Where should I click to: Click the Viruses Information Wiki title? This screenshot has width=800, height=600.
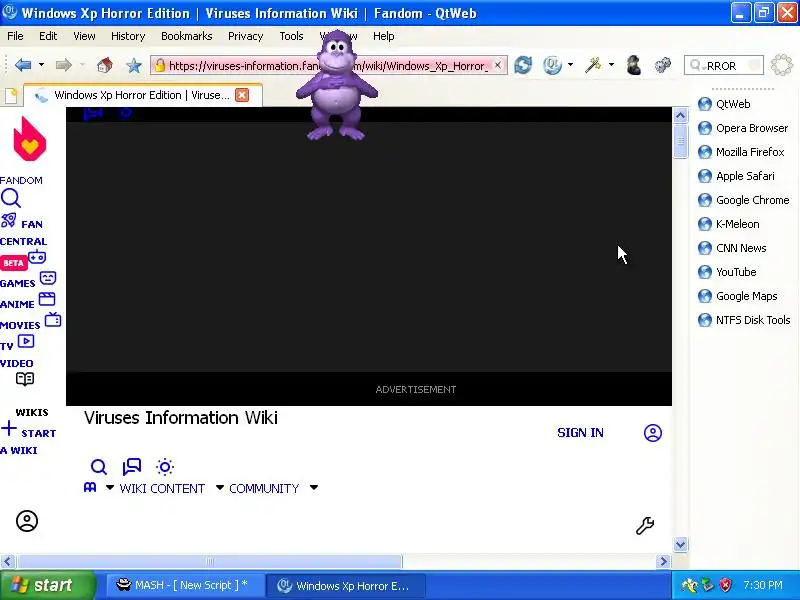tap(181, 418)
